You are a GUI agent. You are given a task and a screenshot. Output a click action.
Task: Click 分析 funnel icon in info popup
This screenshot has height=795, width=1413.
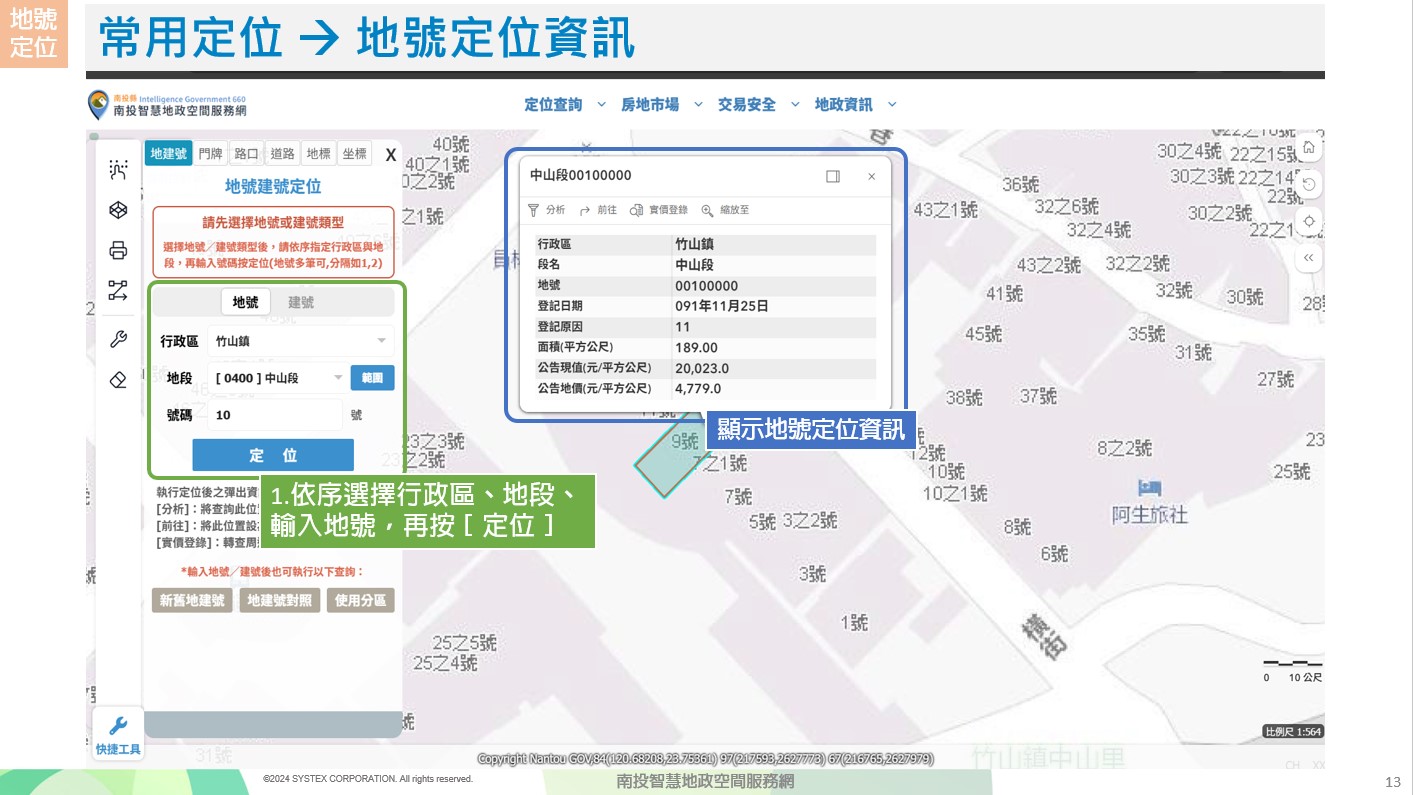pyautogui.click(x=534, y=210)
